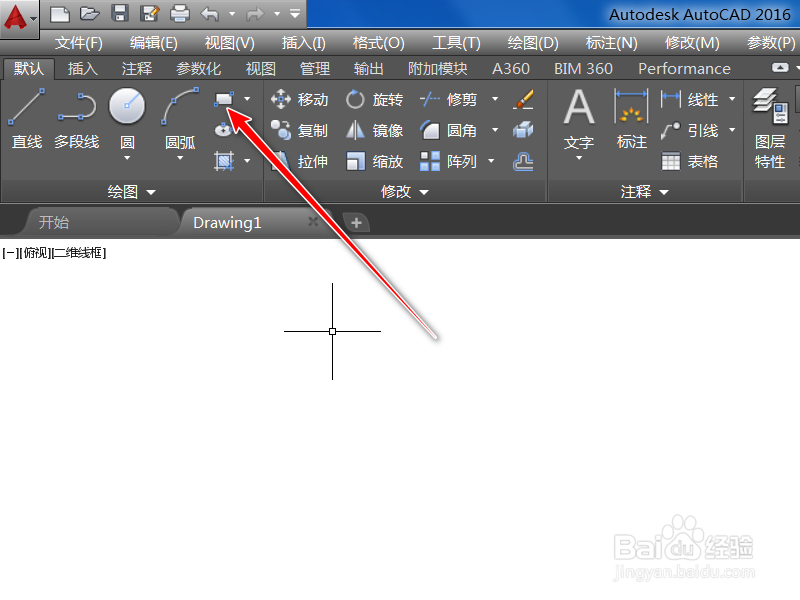Switch to the Performance ribbon tab

pos(684,68)
